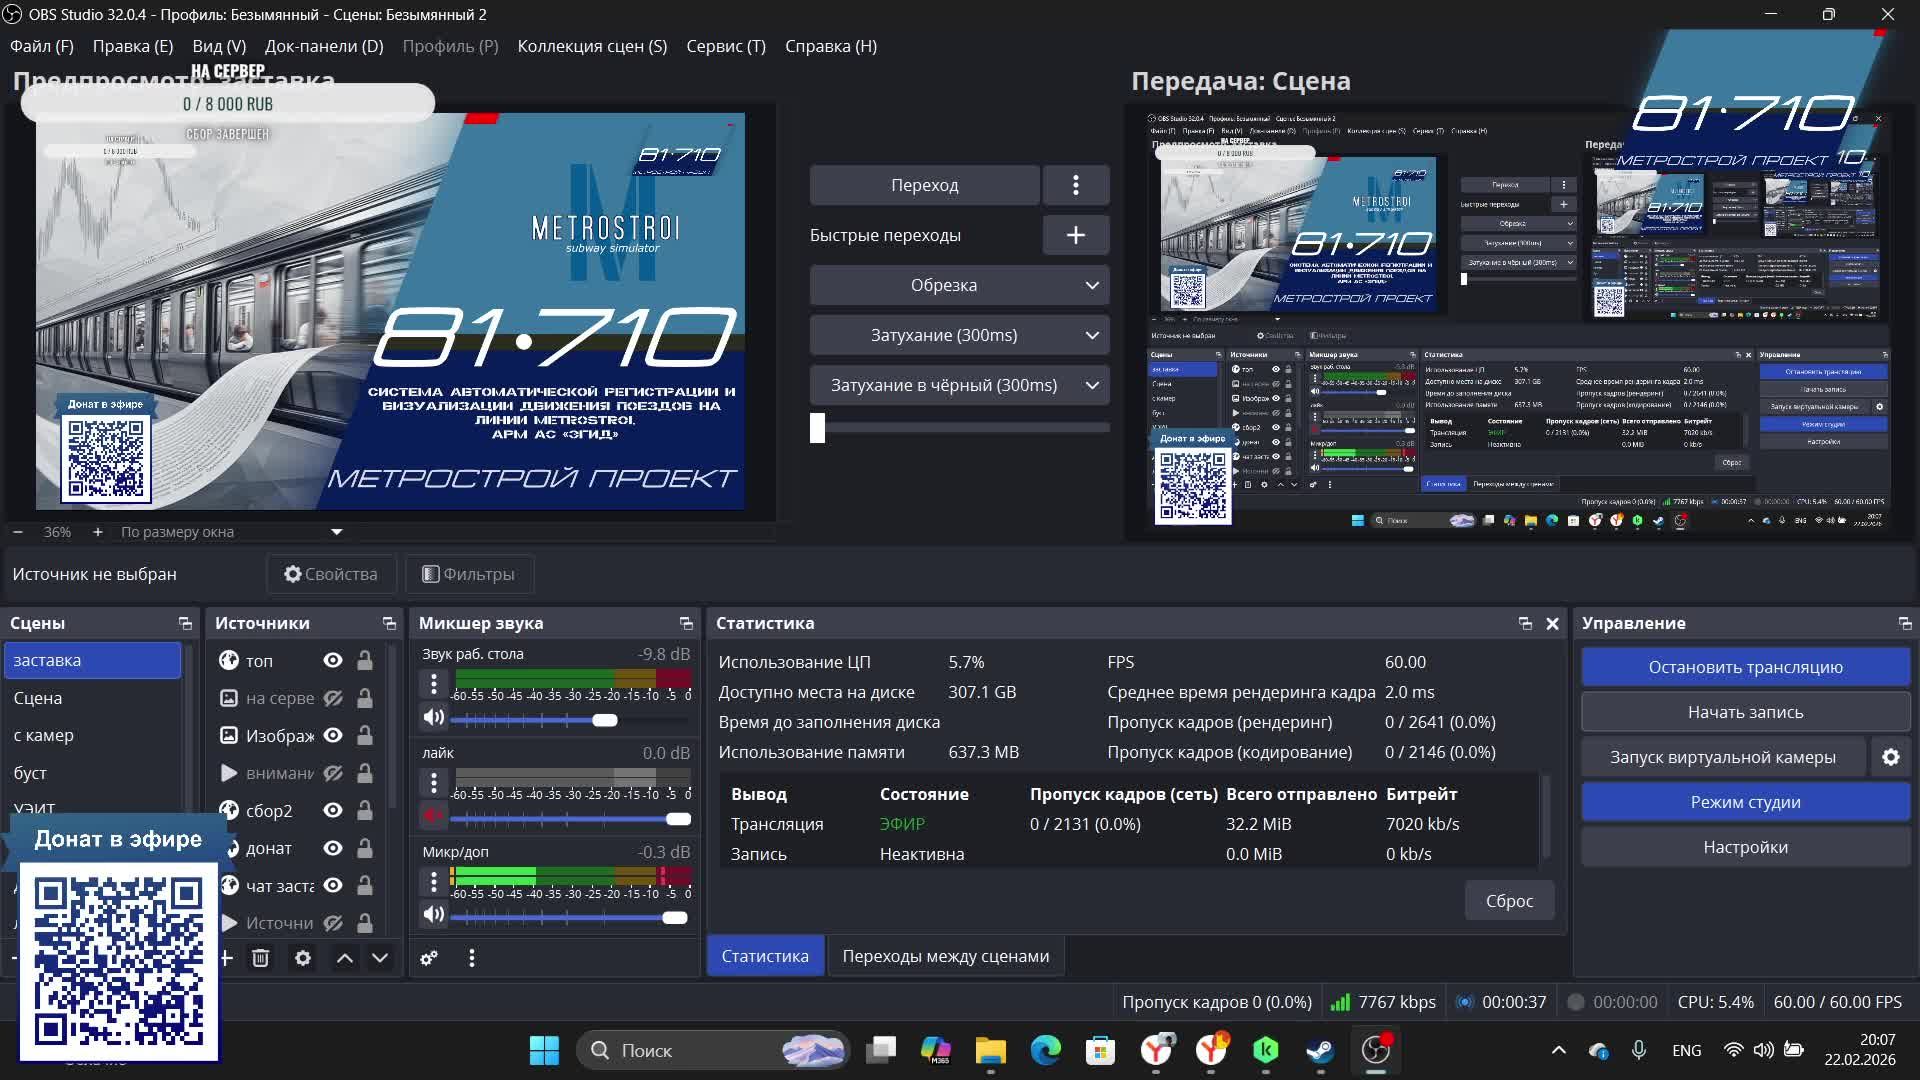Image resolution: width=1920 pixels, height=1080 pixels.
Task: Add quick transition with plus button
Action: point(1075,235)
